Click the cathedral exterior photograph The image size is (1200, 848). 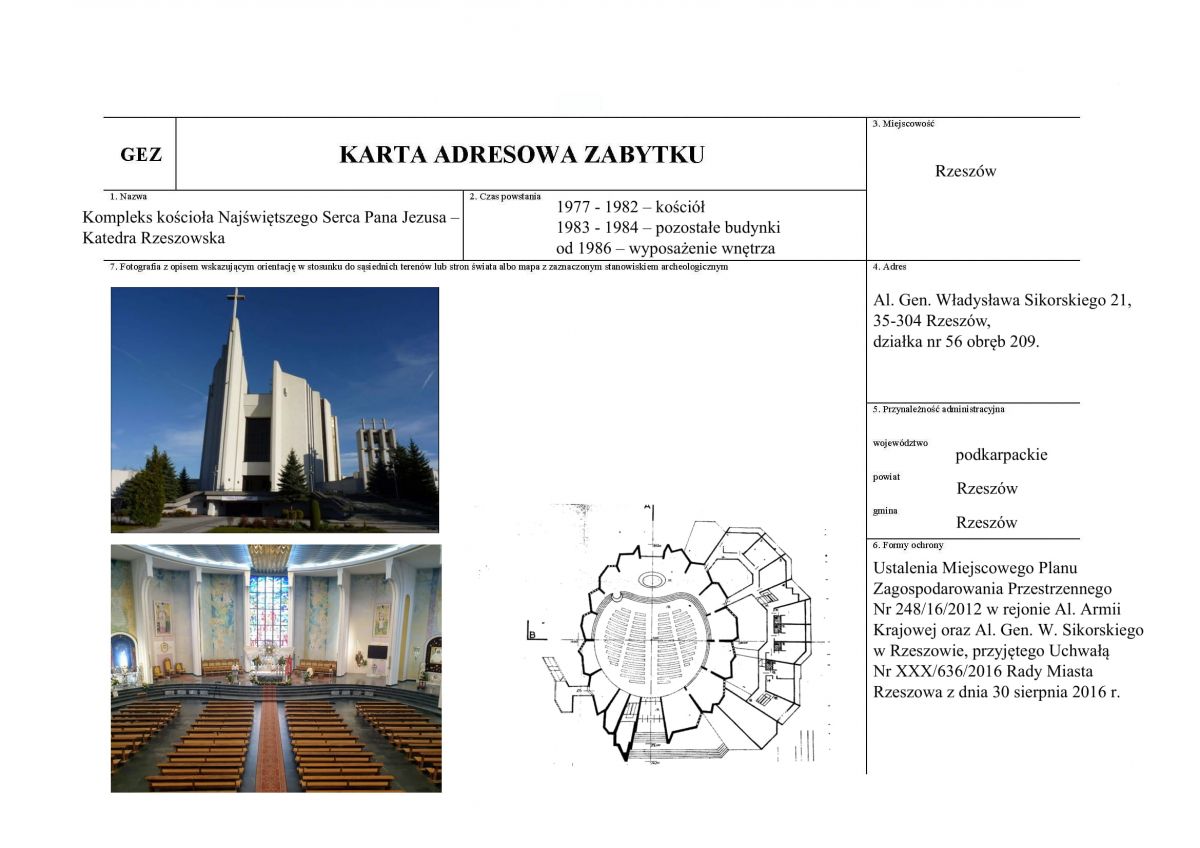tap(274, 409)
